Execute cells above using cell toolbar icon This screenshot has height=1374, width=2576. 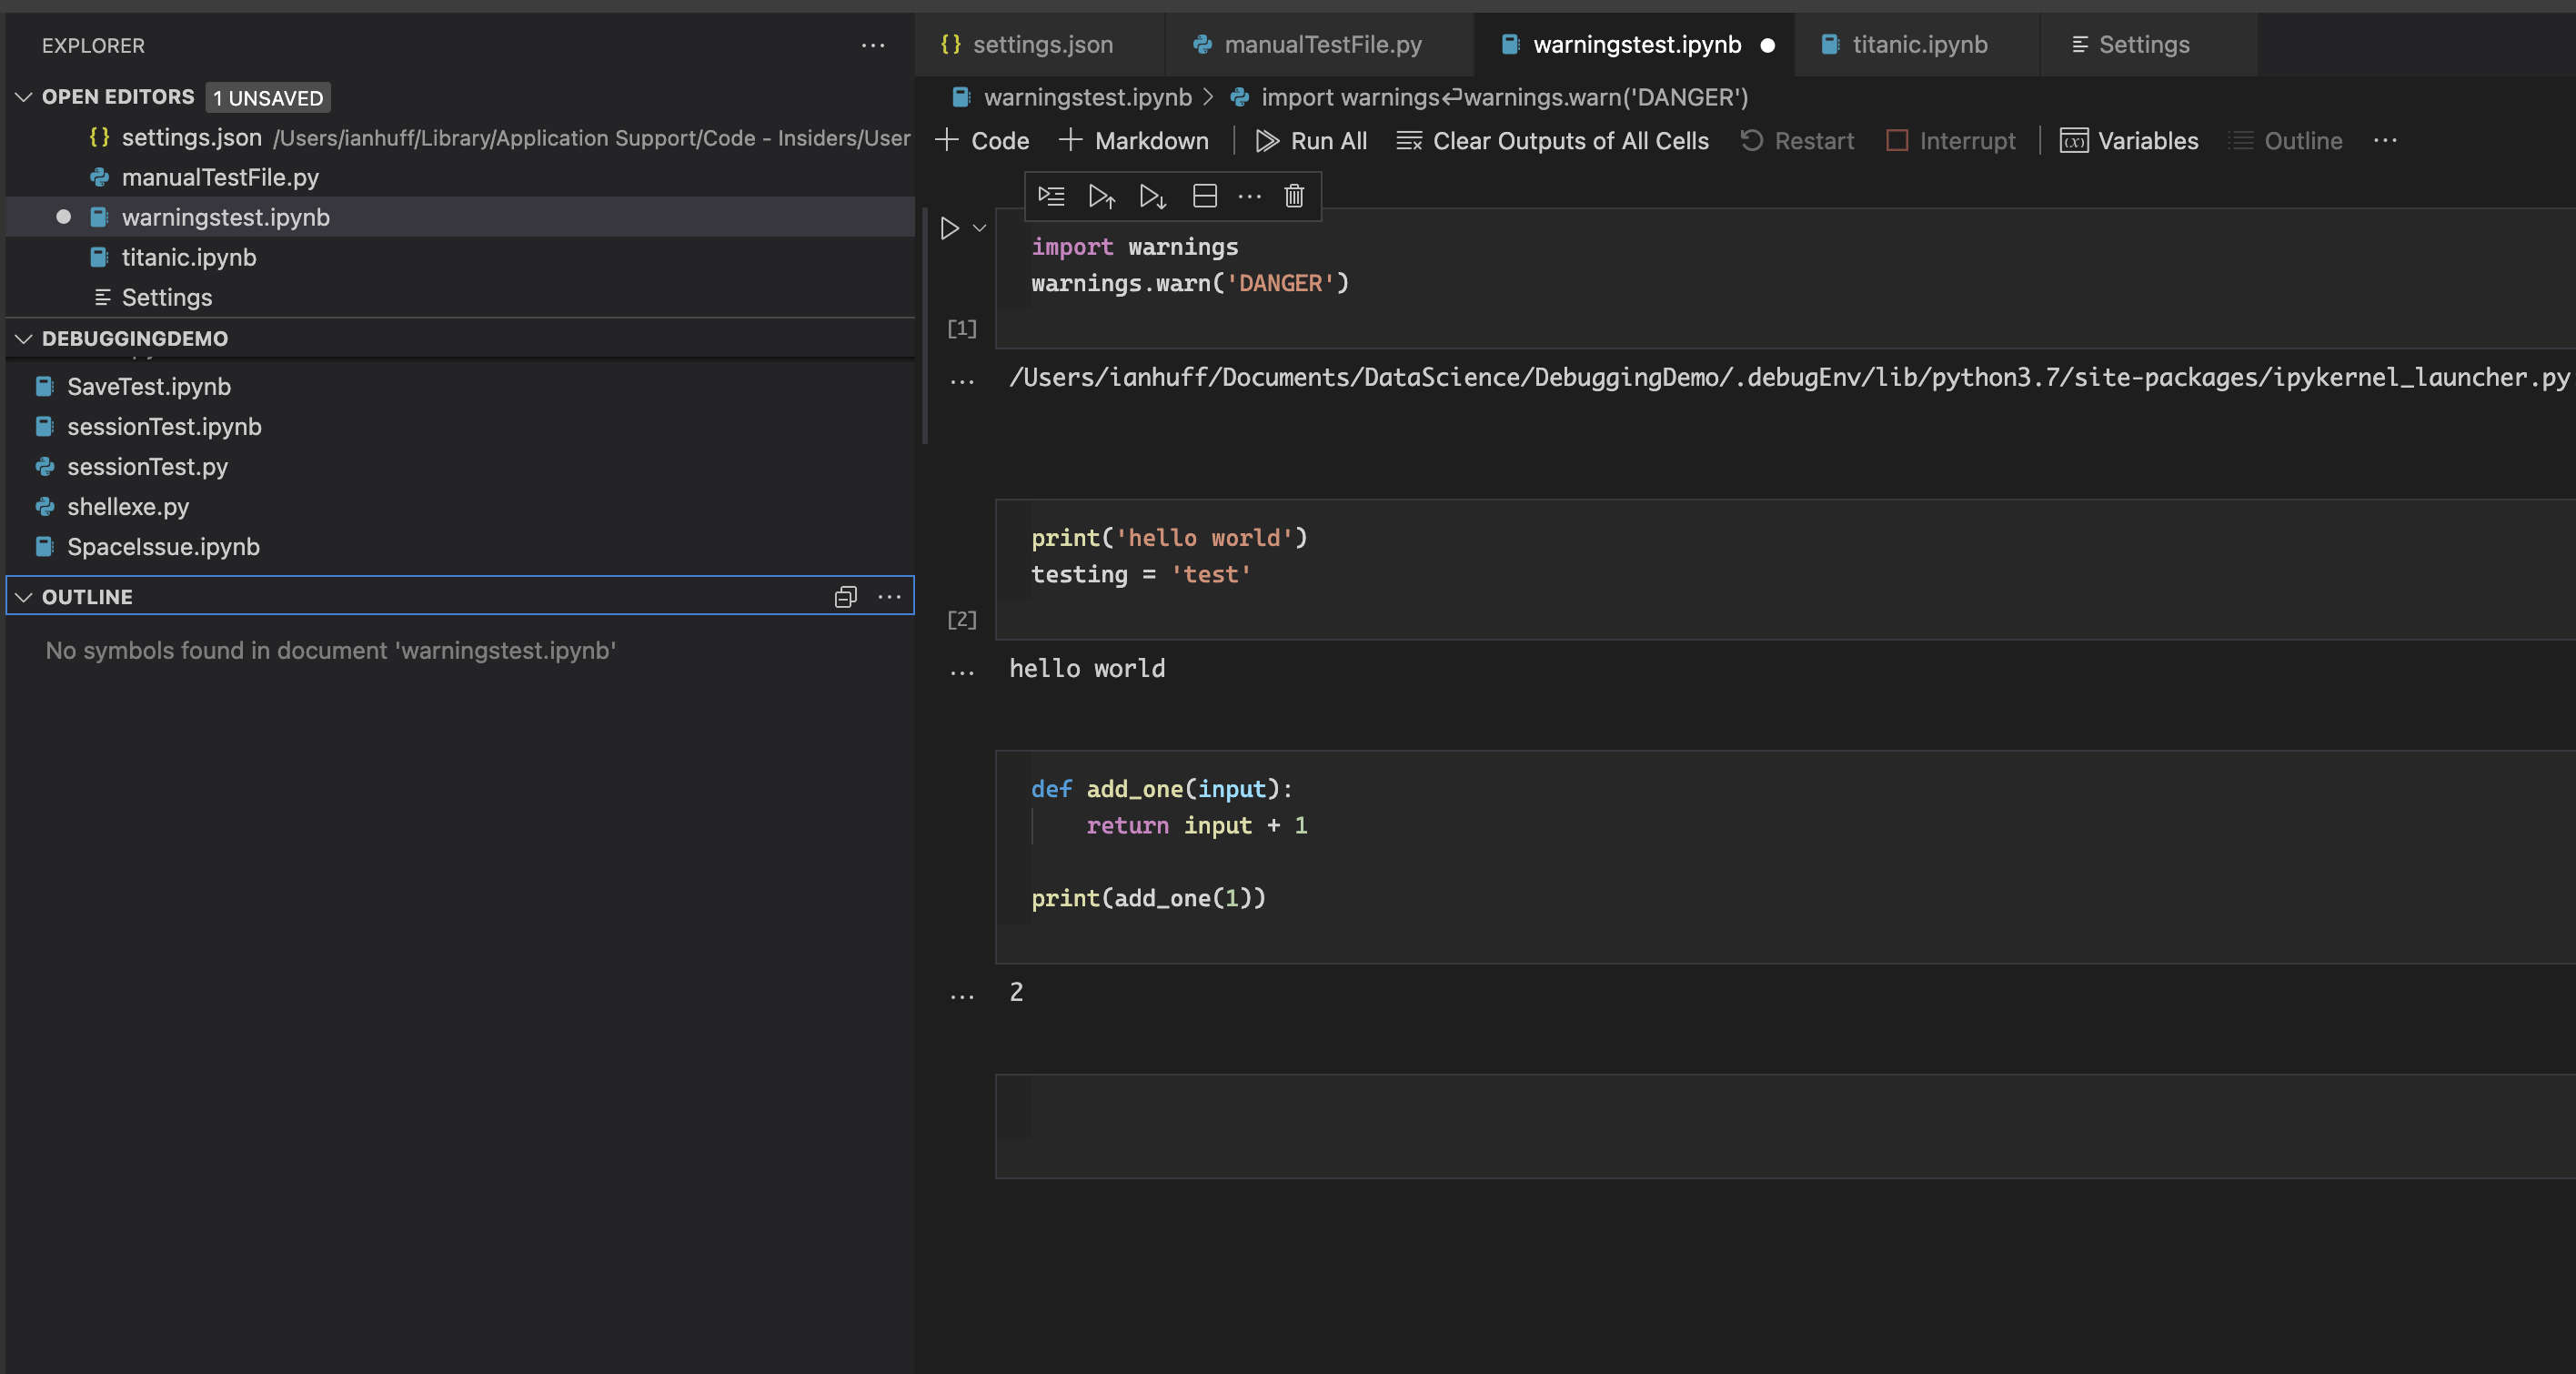pyautogui.click(x=1102, y=196)
